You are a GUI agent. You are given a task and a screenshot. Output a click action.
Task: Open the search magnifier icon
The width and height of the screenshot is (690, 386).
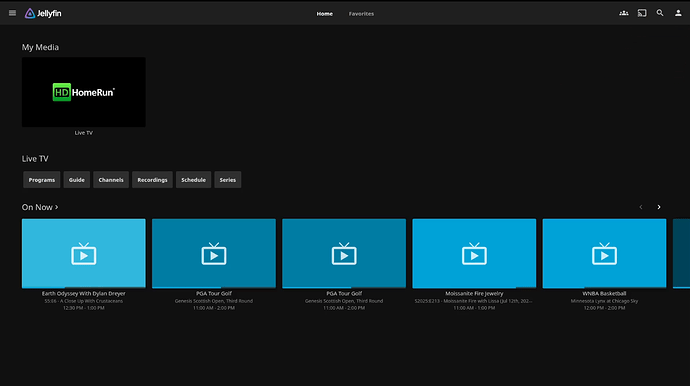click(x=660, y=13)
